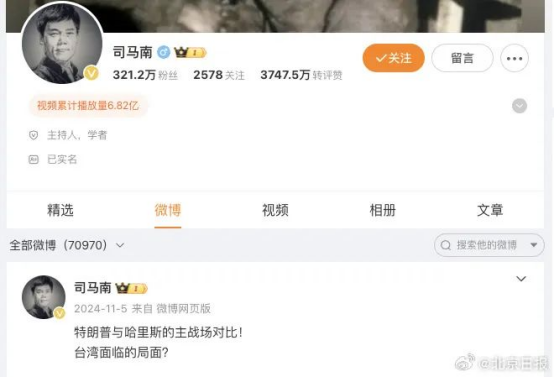Image resolution: width=554 pixels, height=377 pixels.
Task: Toggle the 关注 follow button
Action: pyautogui.click(x=394, y=58)
